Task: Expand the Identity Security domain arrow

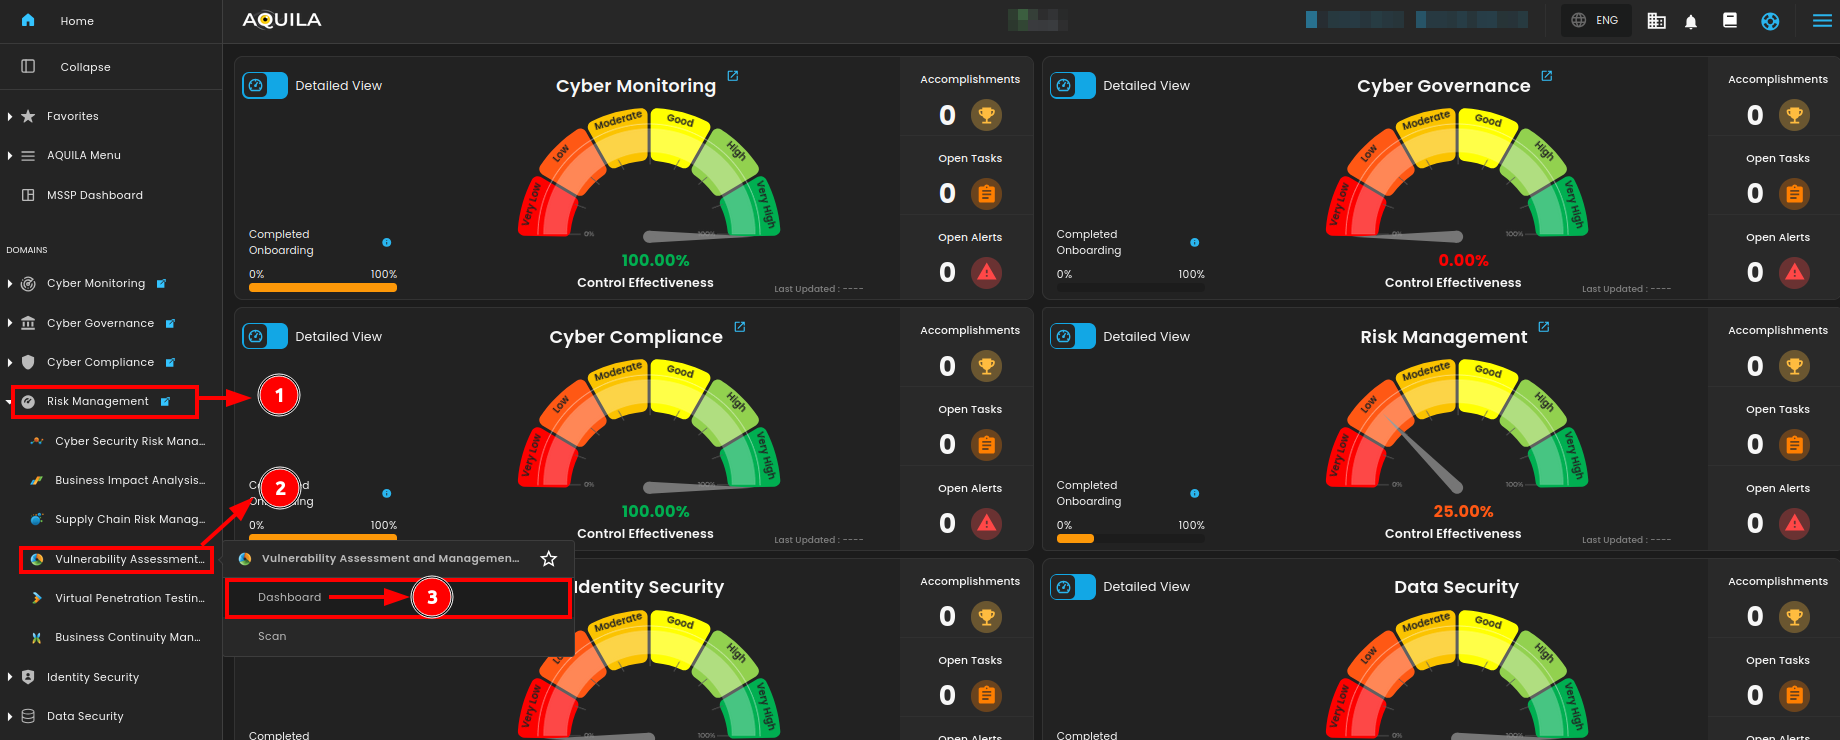Action: [x=10, y=677]
